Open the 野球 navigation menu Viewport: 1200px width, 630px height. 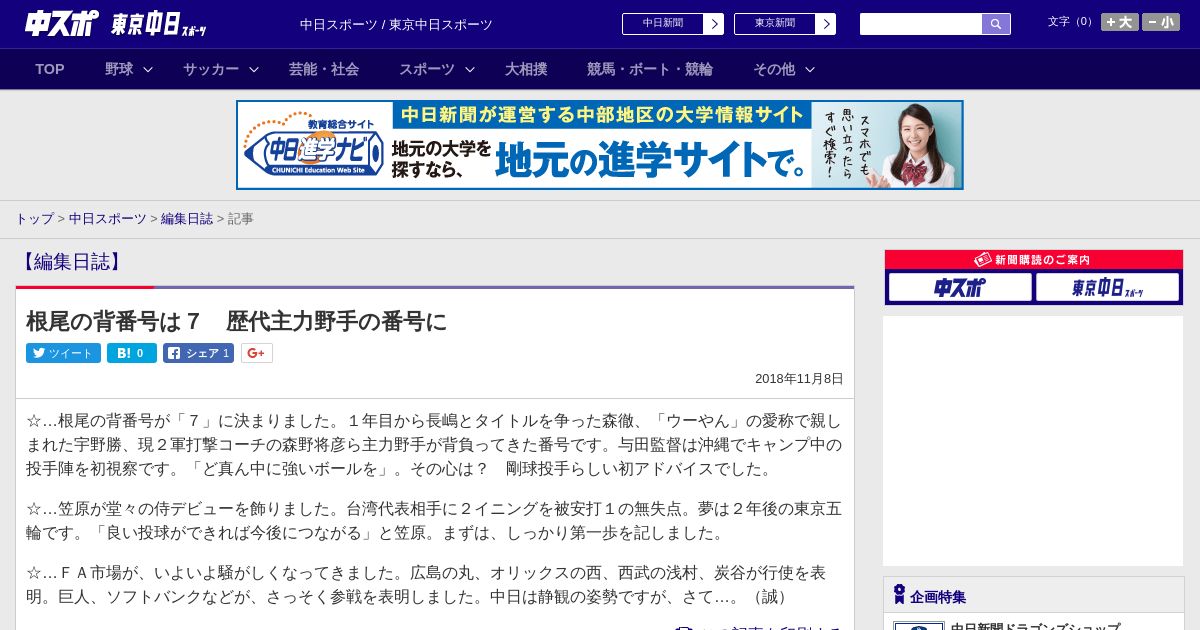click(119, 69)
